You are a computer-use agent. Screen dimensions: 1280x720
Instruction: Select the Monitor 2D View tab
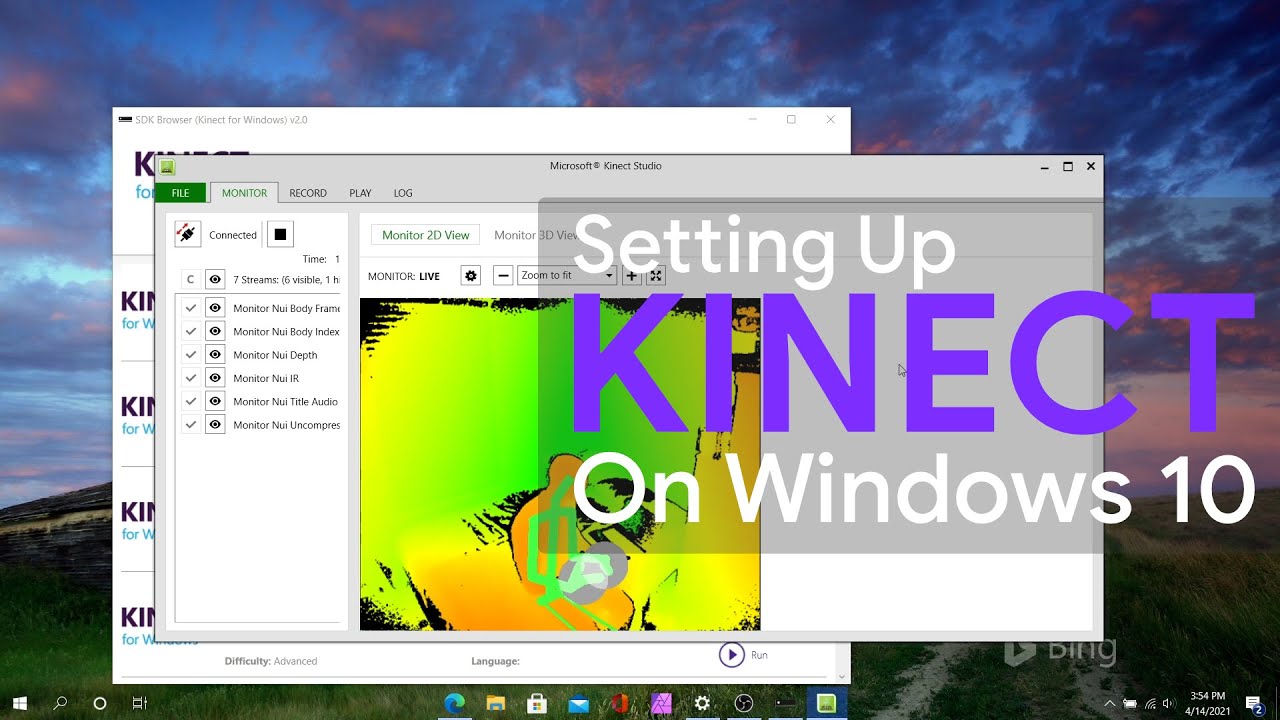pos(425,235)
